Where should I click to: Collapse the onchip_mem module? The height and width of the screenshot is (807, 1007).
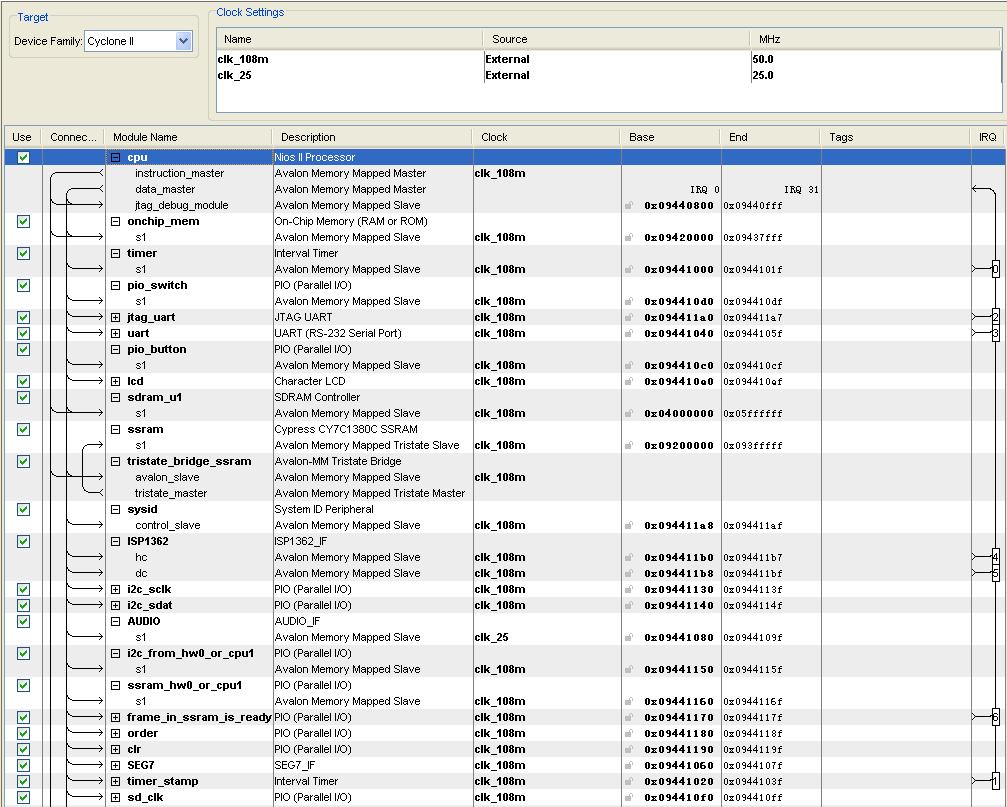pyautogui.click(x=116, y=221)
